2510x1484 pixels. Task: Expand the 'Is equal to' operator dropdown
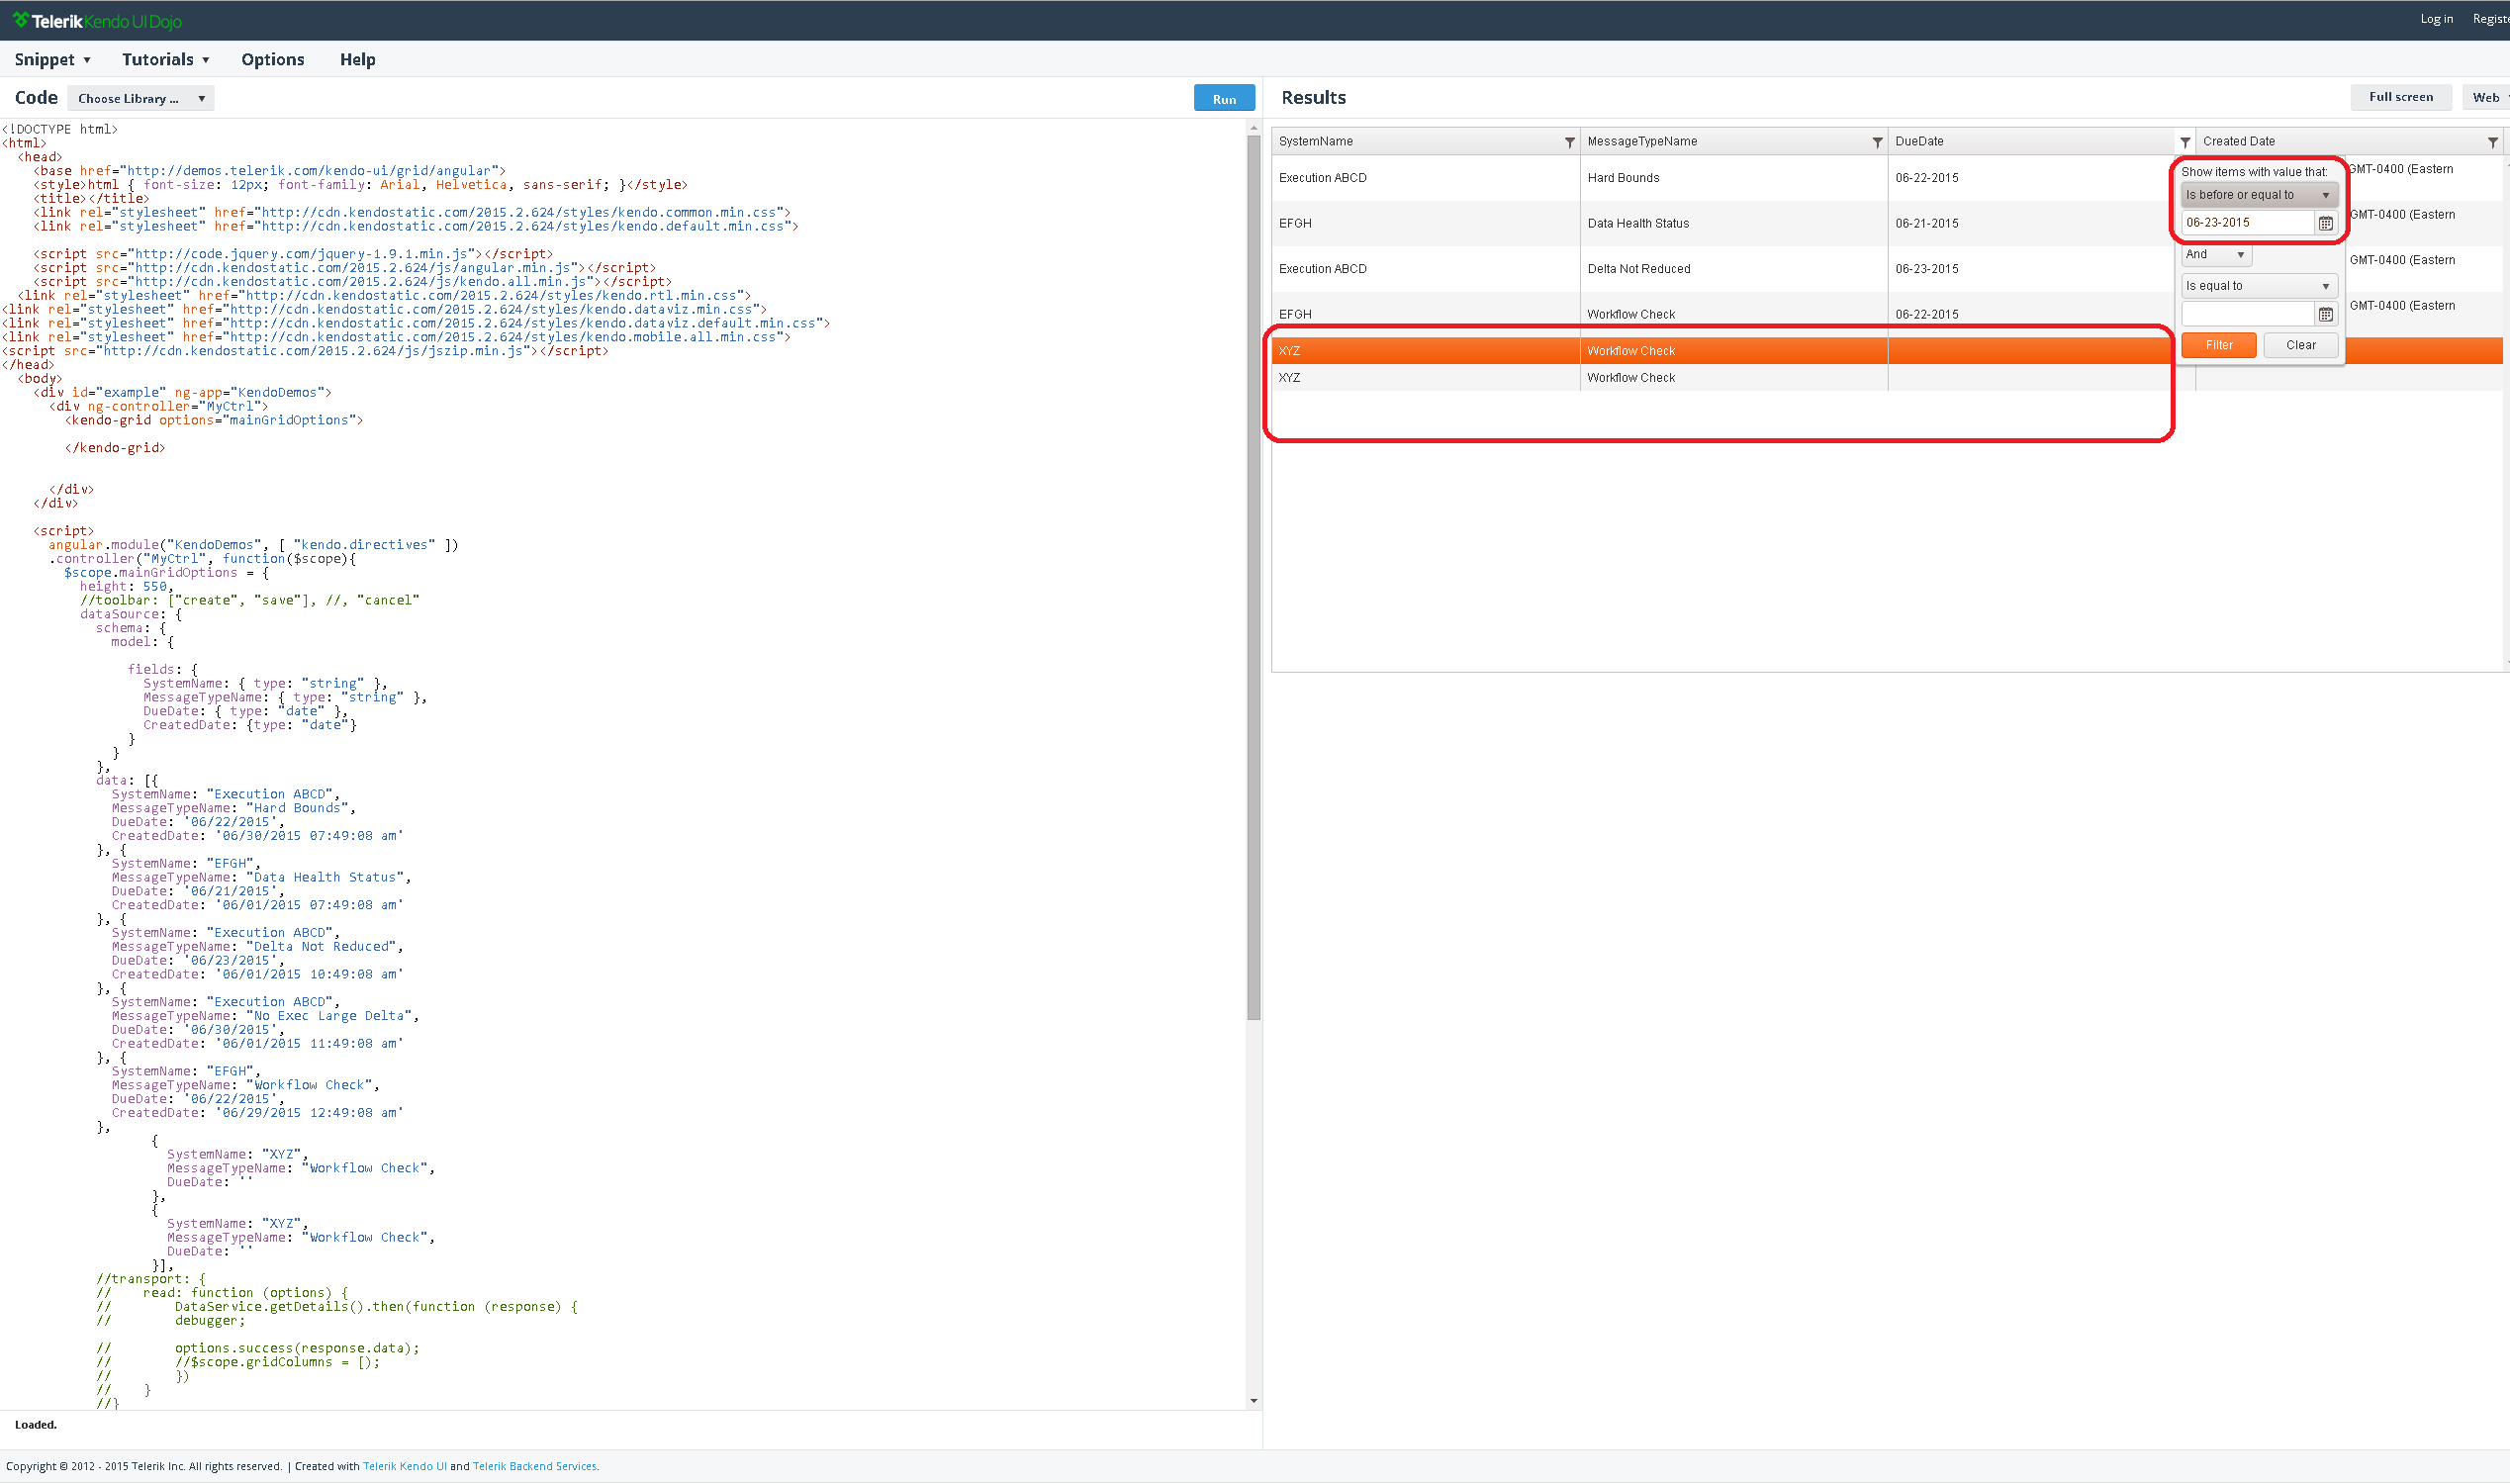click(x=2259, y=286)
